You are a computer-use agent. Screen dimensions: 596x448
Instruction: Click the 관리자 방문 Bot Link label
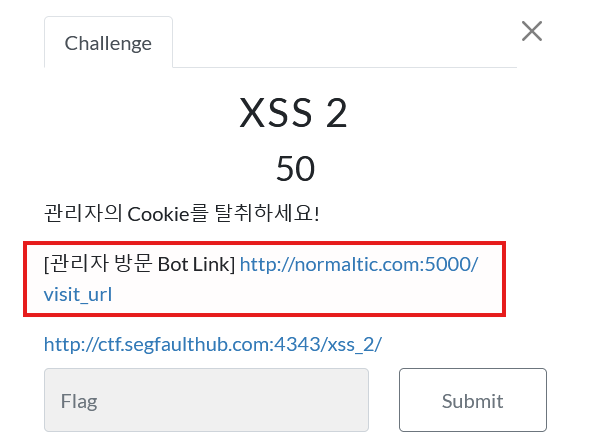click(139, 264)
